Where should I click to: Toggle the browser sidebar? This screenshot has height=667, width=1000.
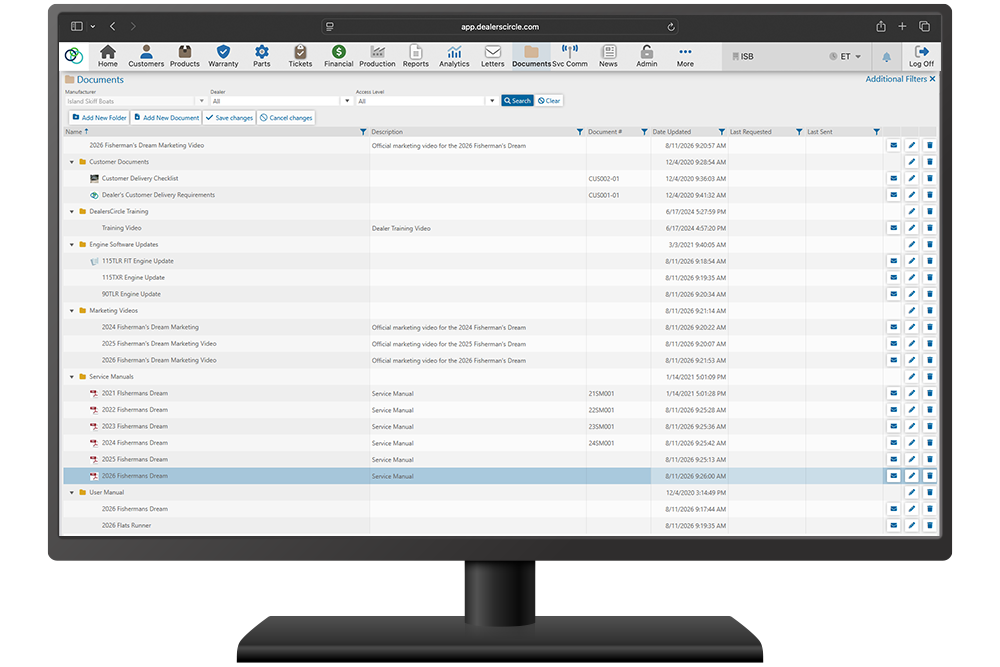tap(77, 26)
